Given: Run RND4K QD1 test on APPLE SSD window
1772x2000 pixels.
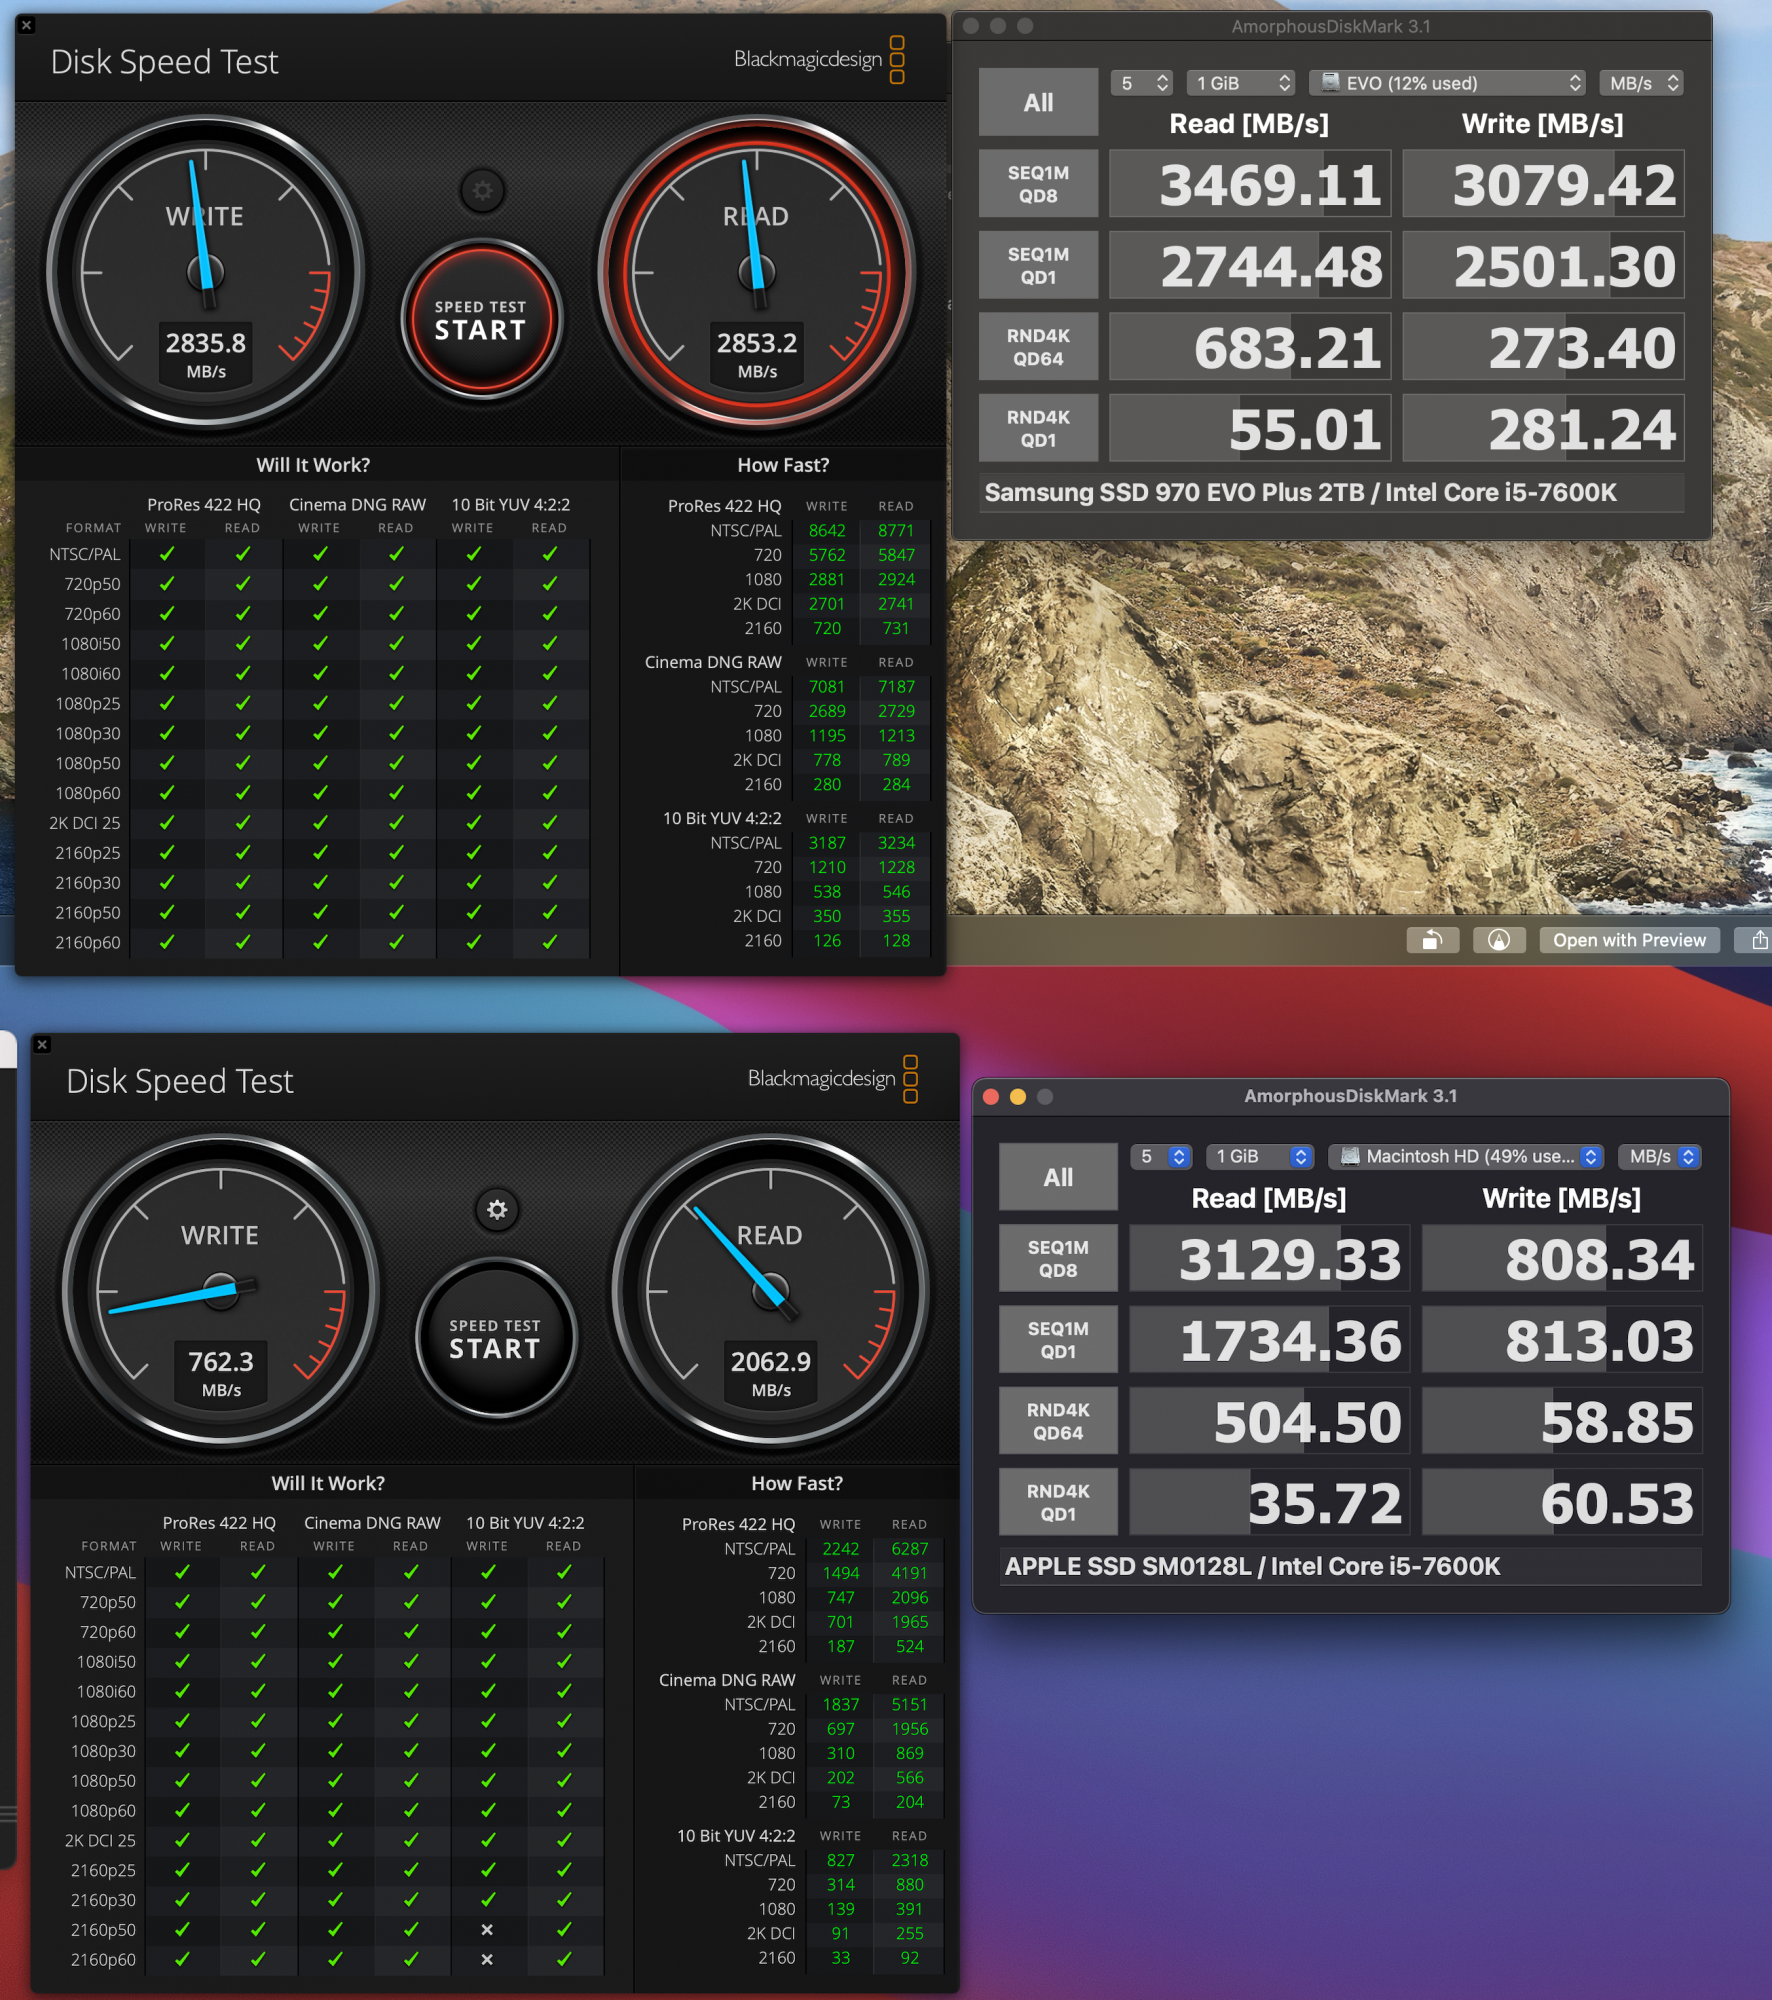Looking at the screenshot, I should [x=1058, y=1502].
